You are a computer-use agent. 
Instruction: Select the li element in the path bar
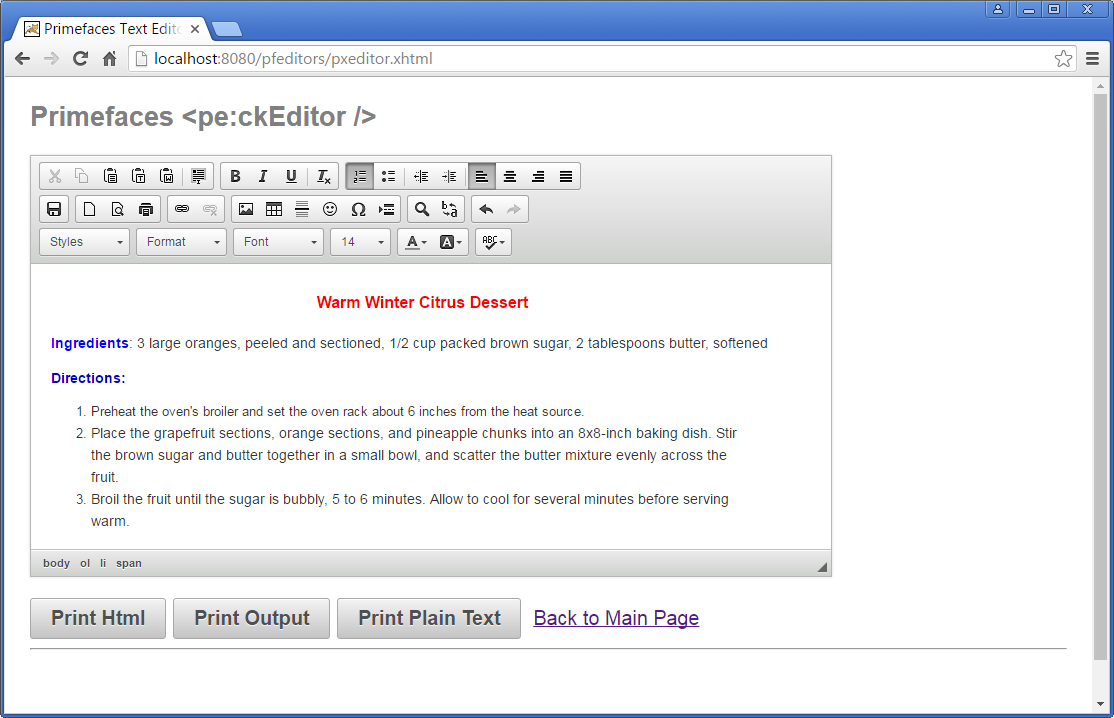[103, 563]
